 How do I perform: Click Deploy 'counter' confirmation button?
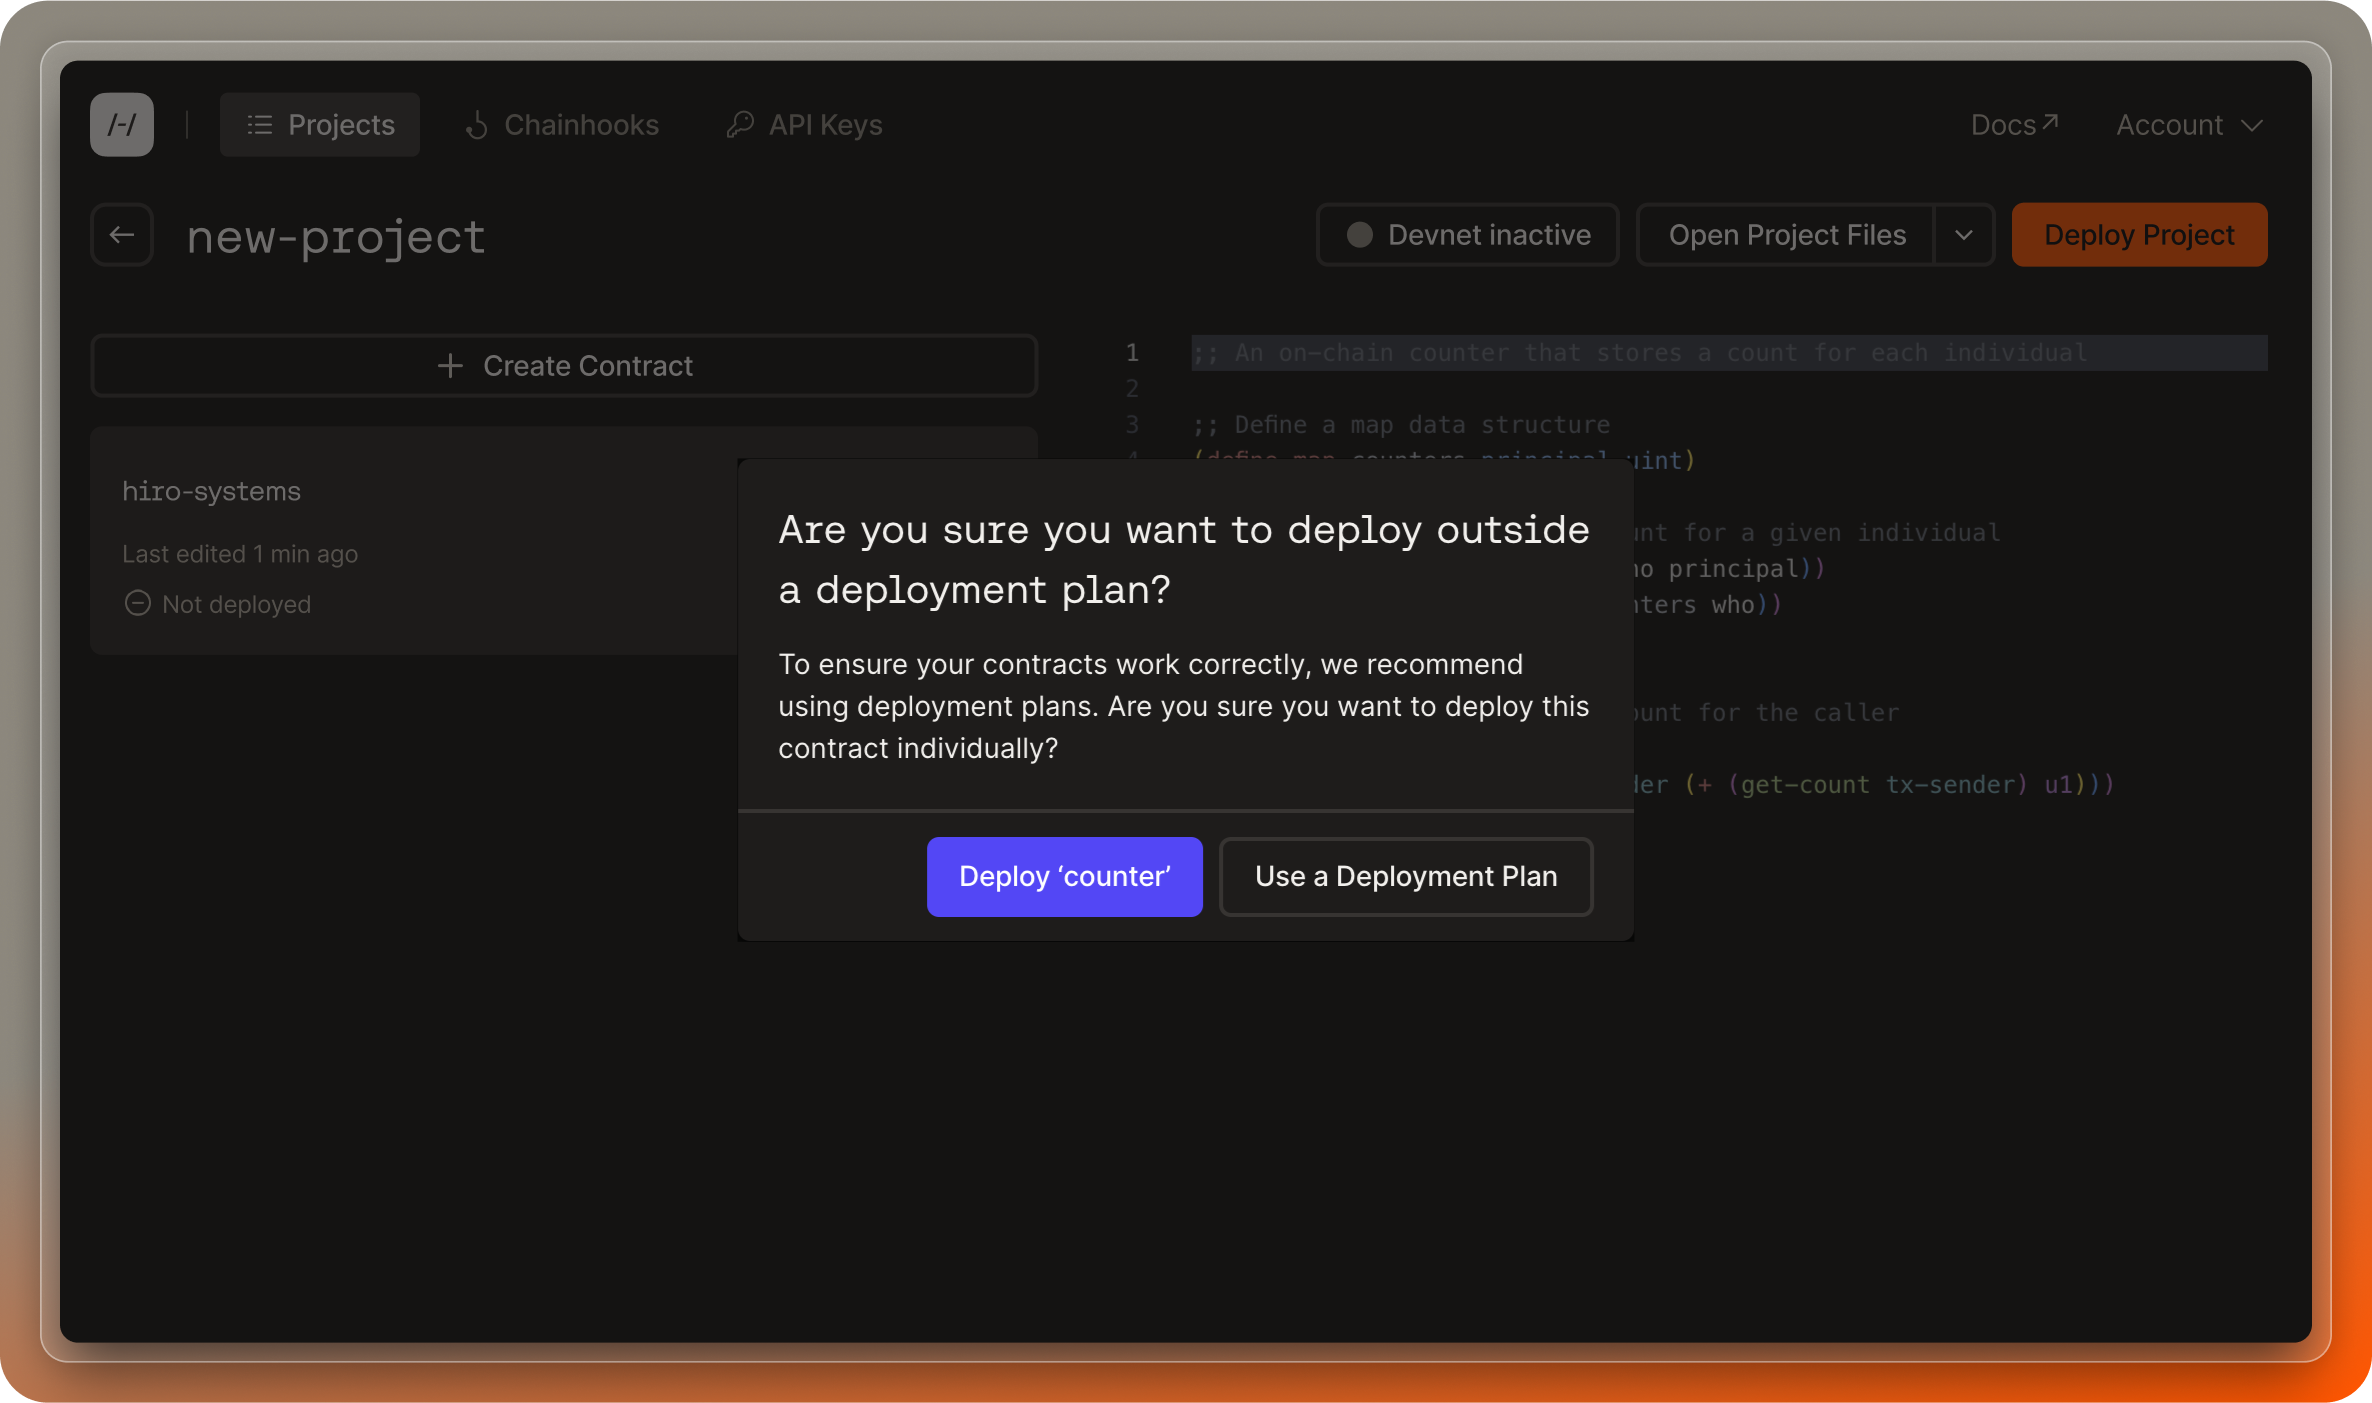click(1065, 875)
